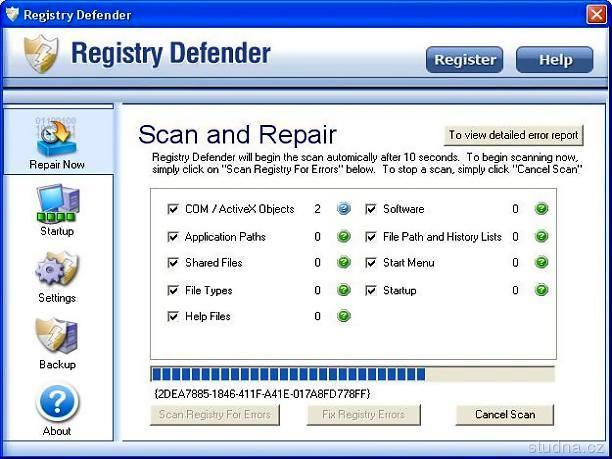Click the scanned GUID key text
The height and width of the screenshot is (459, 612).
262,393
